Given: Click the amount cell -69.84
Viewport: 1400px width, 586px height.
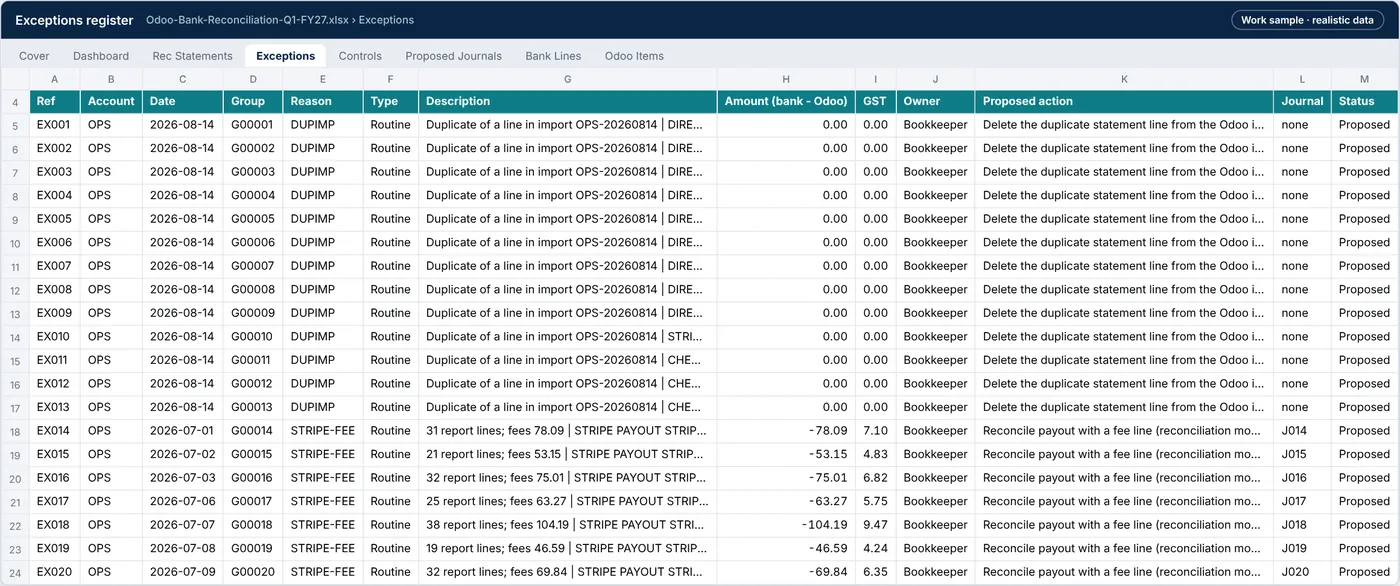Looking at the screenshot, I should [786, 572].
